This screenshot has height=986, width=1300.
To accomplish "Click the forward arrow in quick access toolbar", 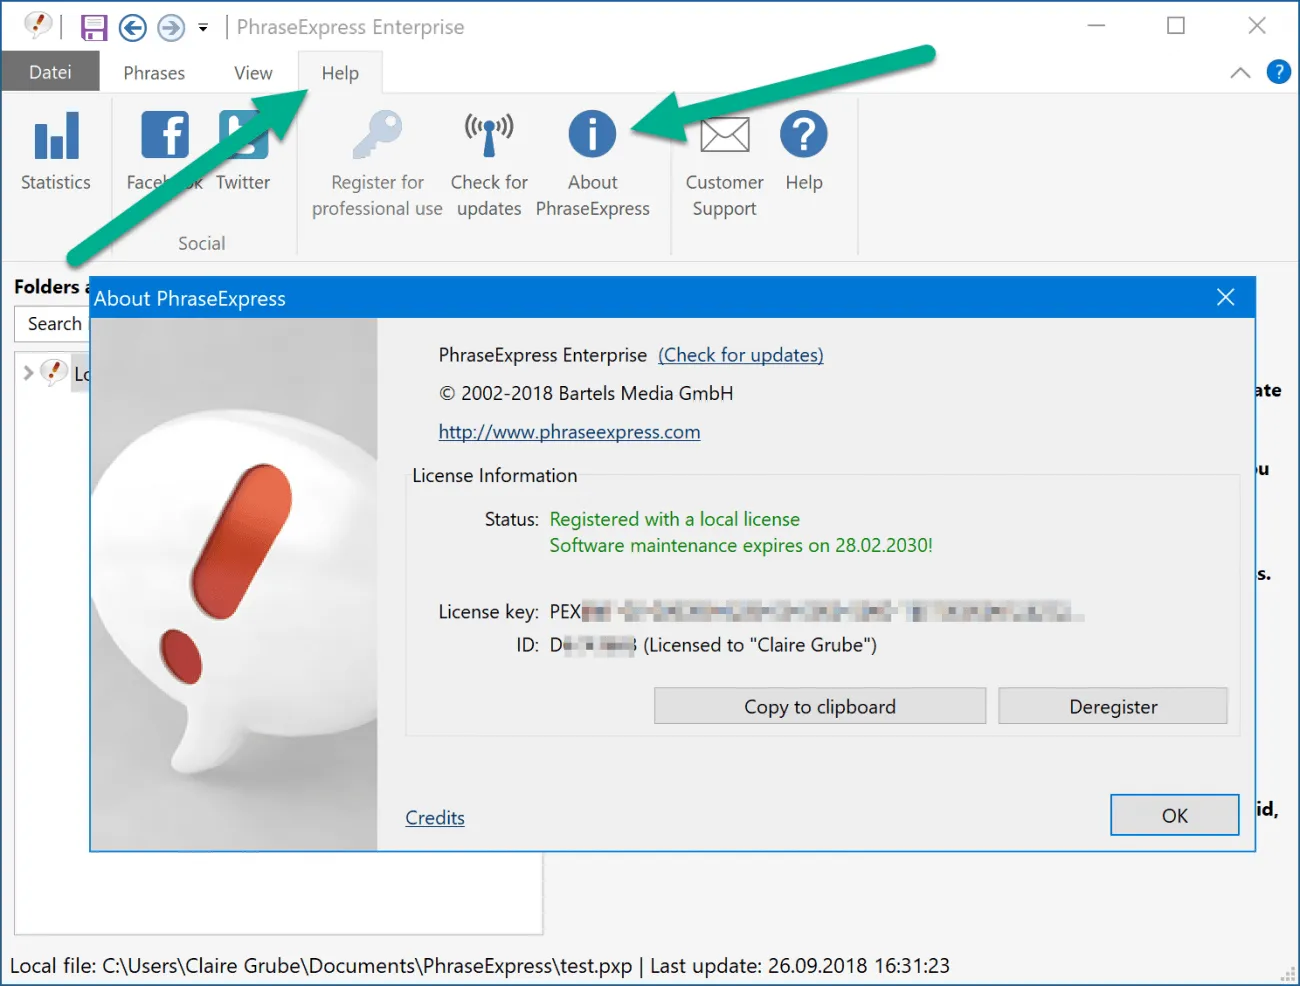I will [x=171, y=28].
